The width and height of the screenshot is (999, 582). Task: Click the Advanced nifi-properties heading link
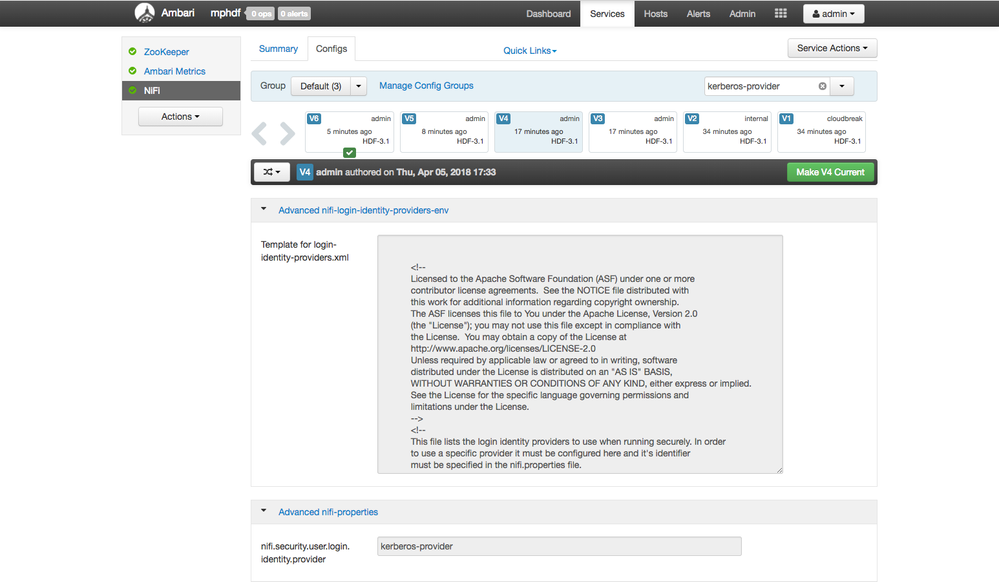[x=328, y=512]
